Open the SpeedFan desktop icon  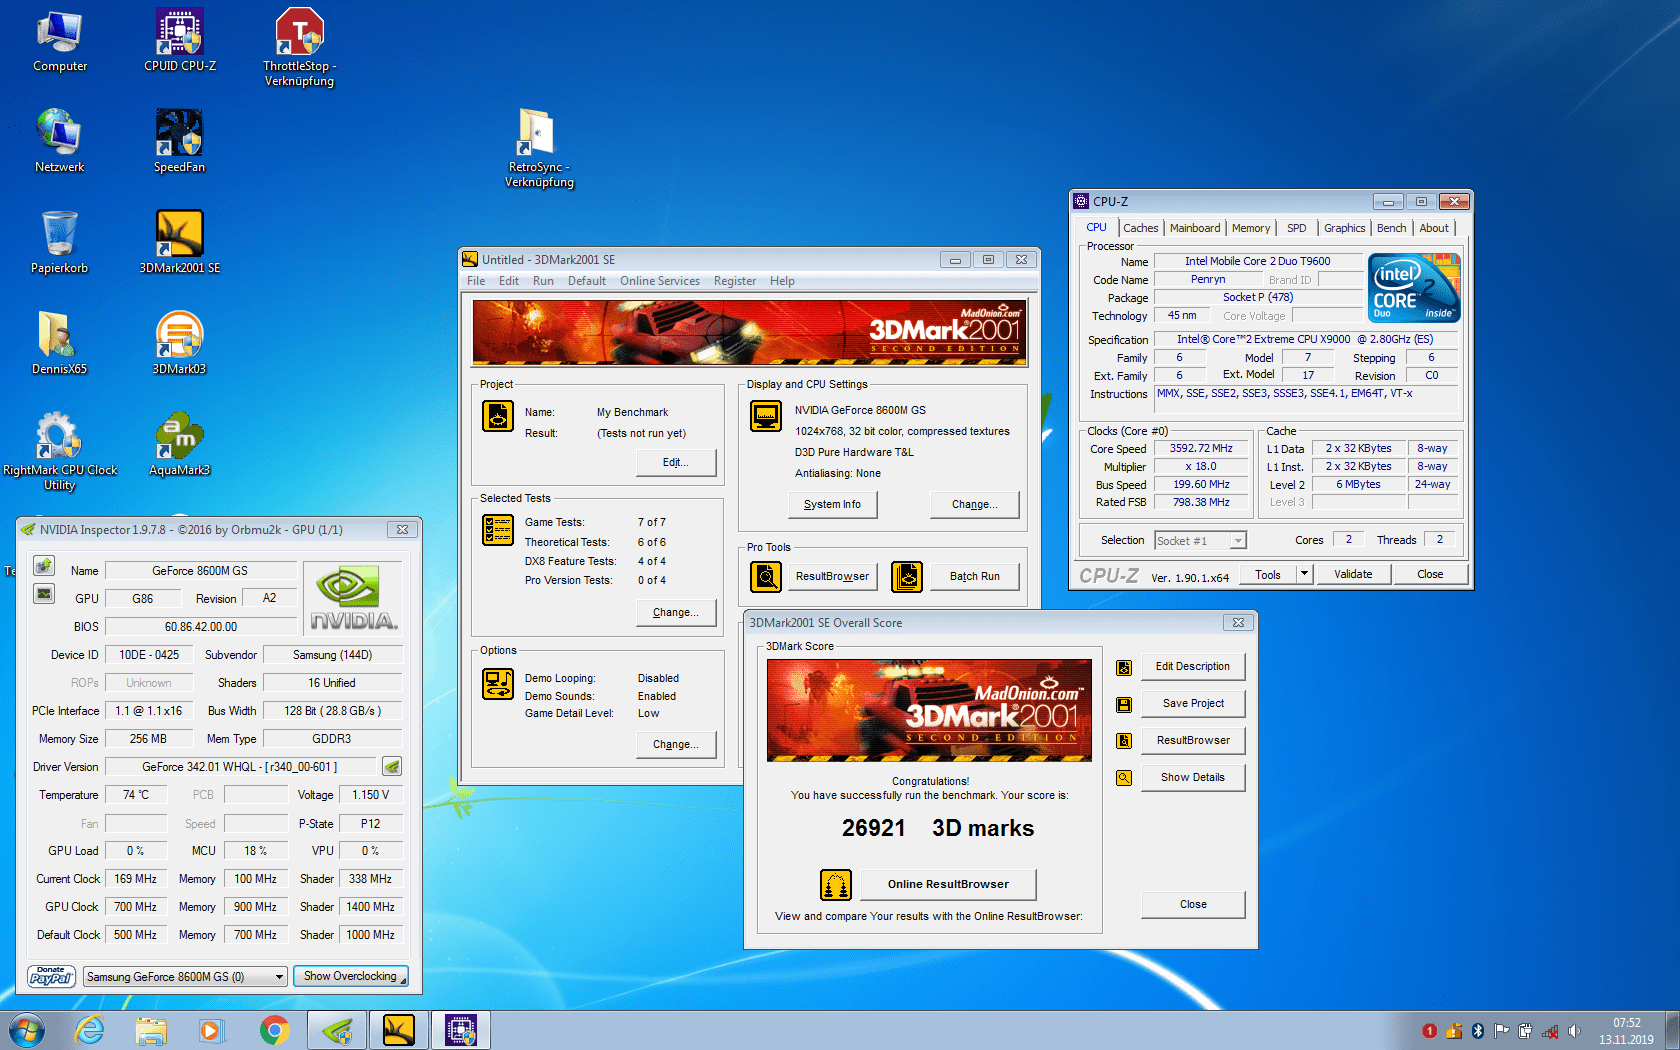(180, 141)
